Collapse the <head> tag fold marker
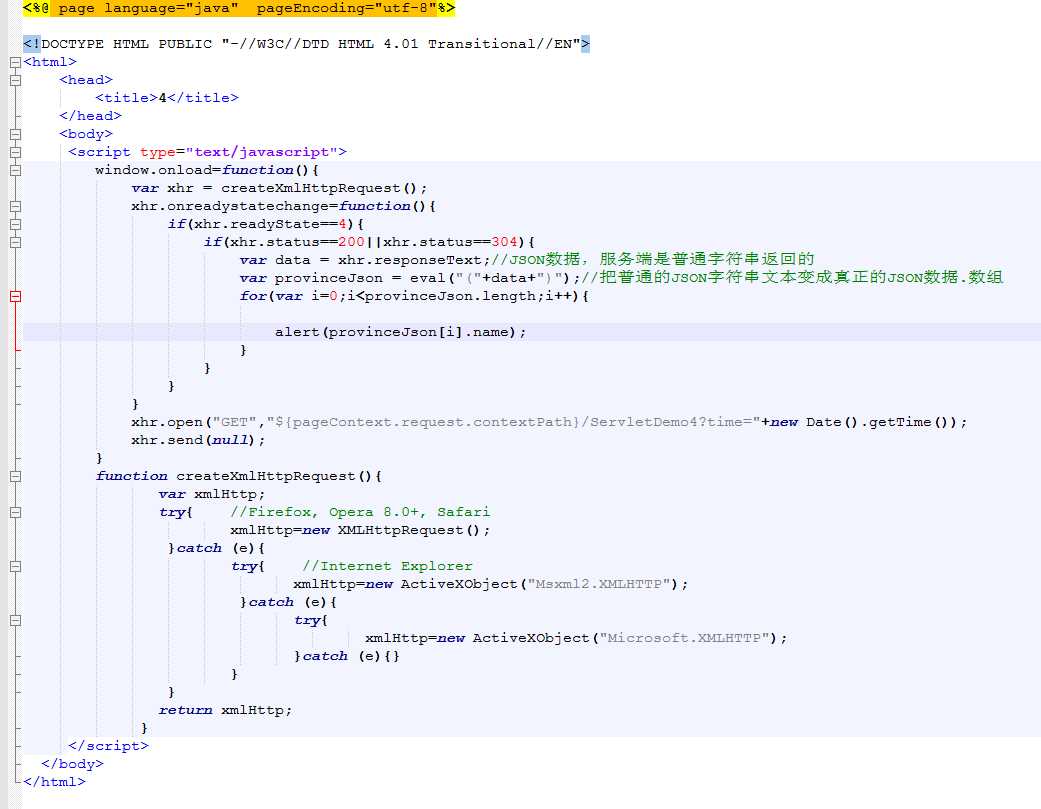Image resolution: width=1041 pixels, height=809 pixels. 15,80
